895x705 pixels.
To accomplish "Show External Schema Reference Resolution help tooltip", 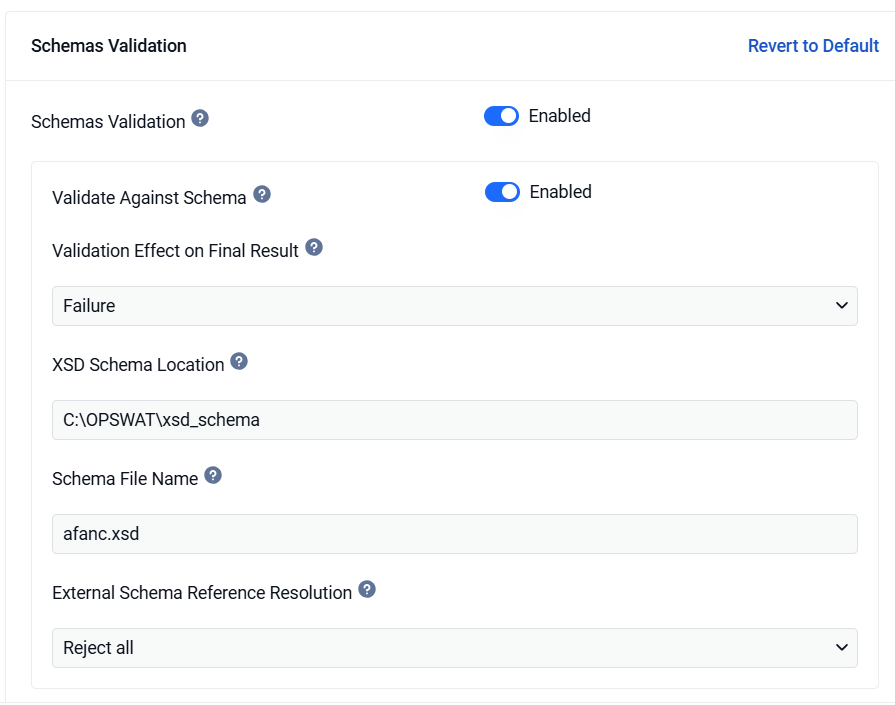I will click(367, 590).
